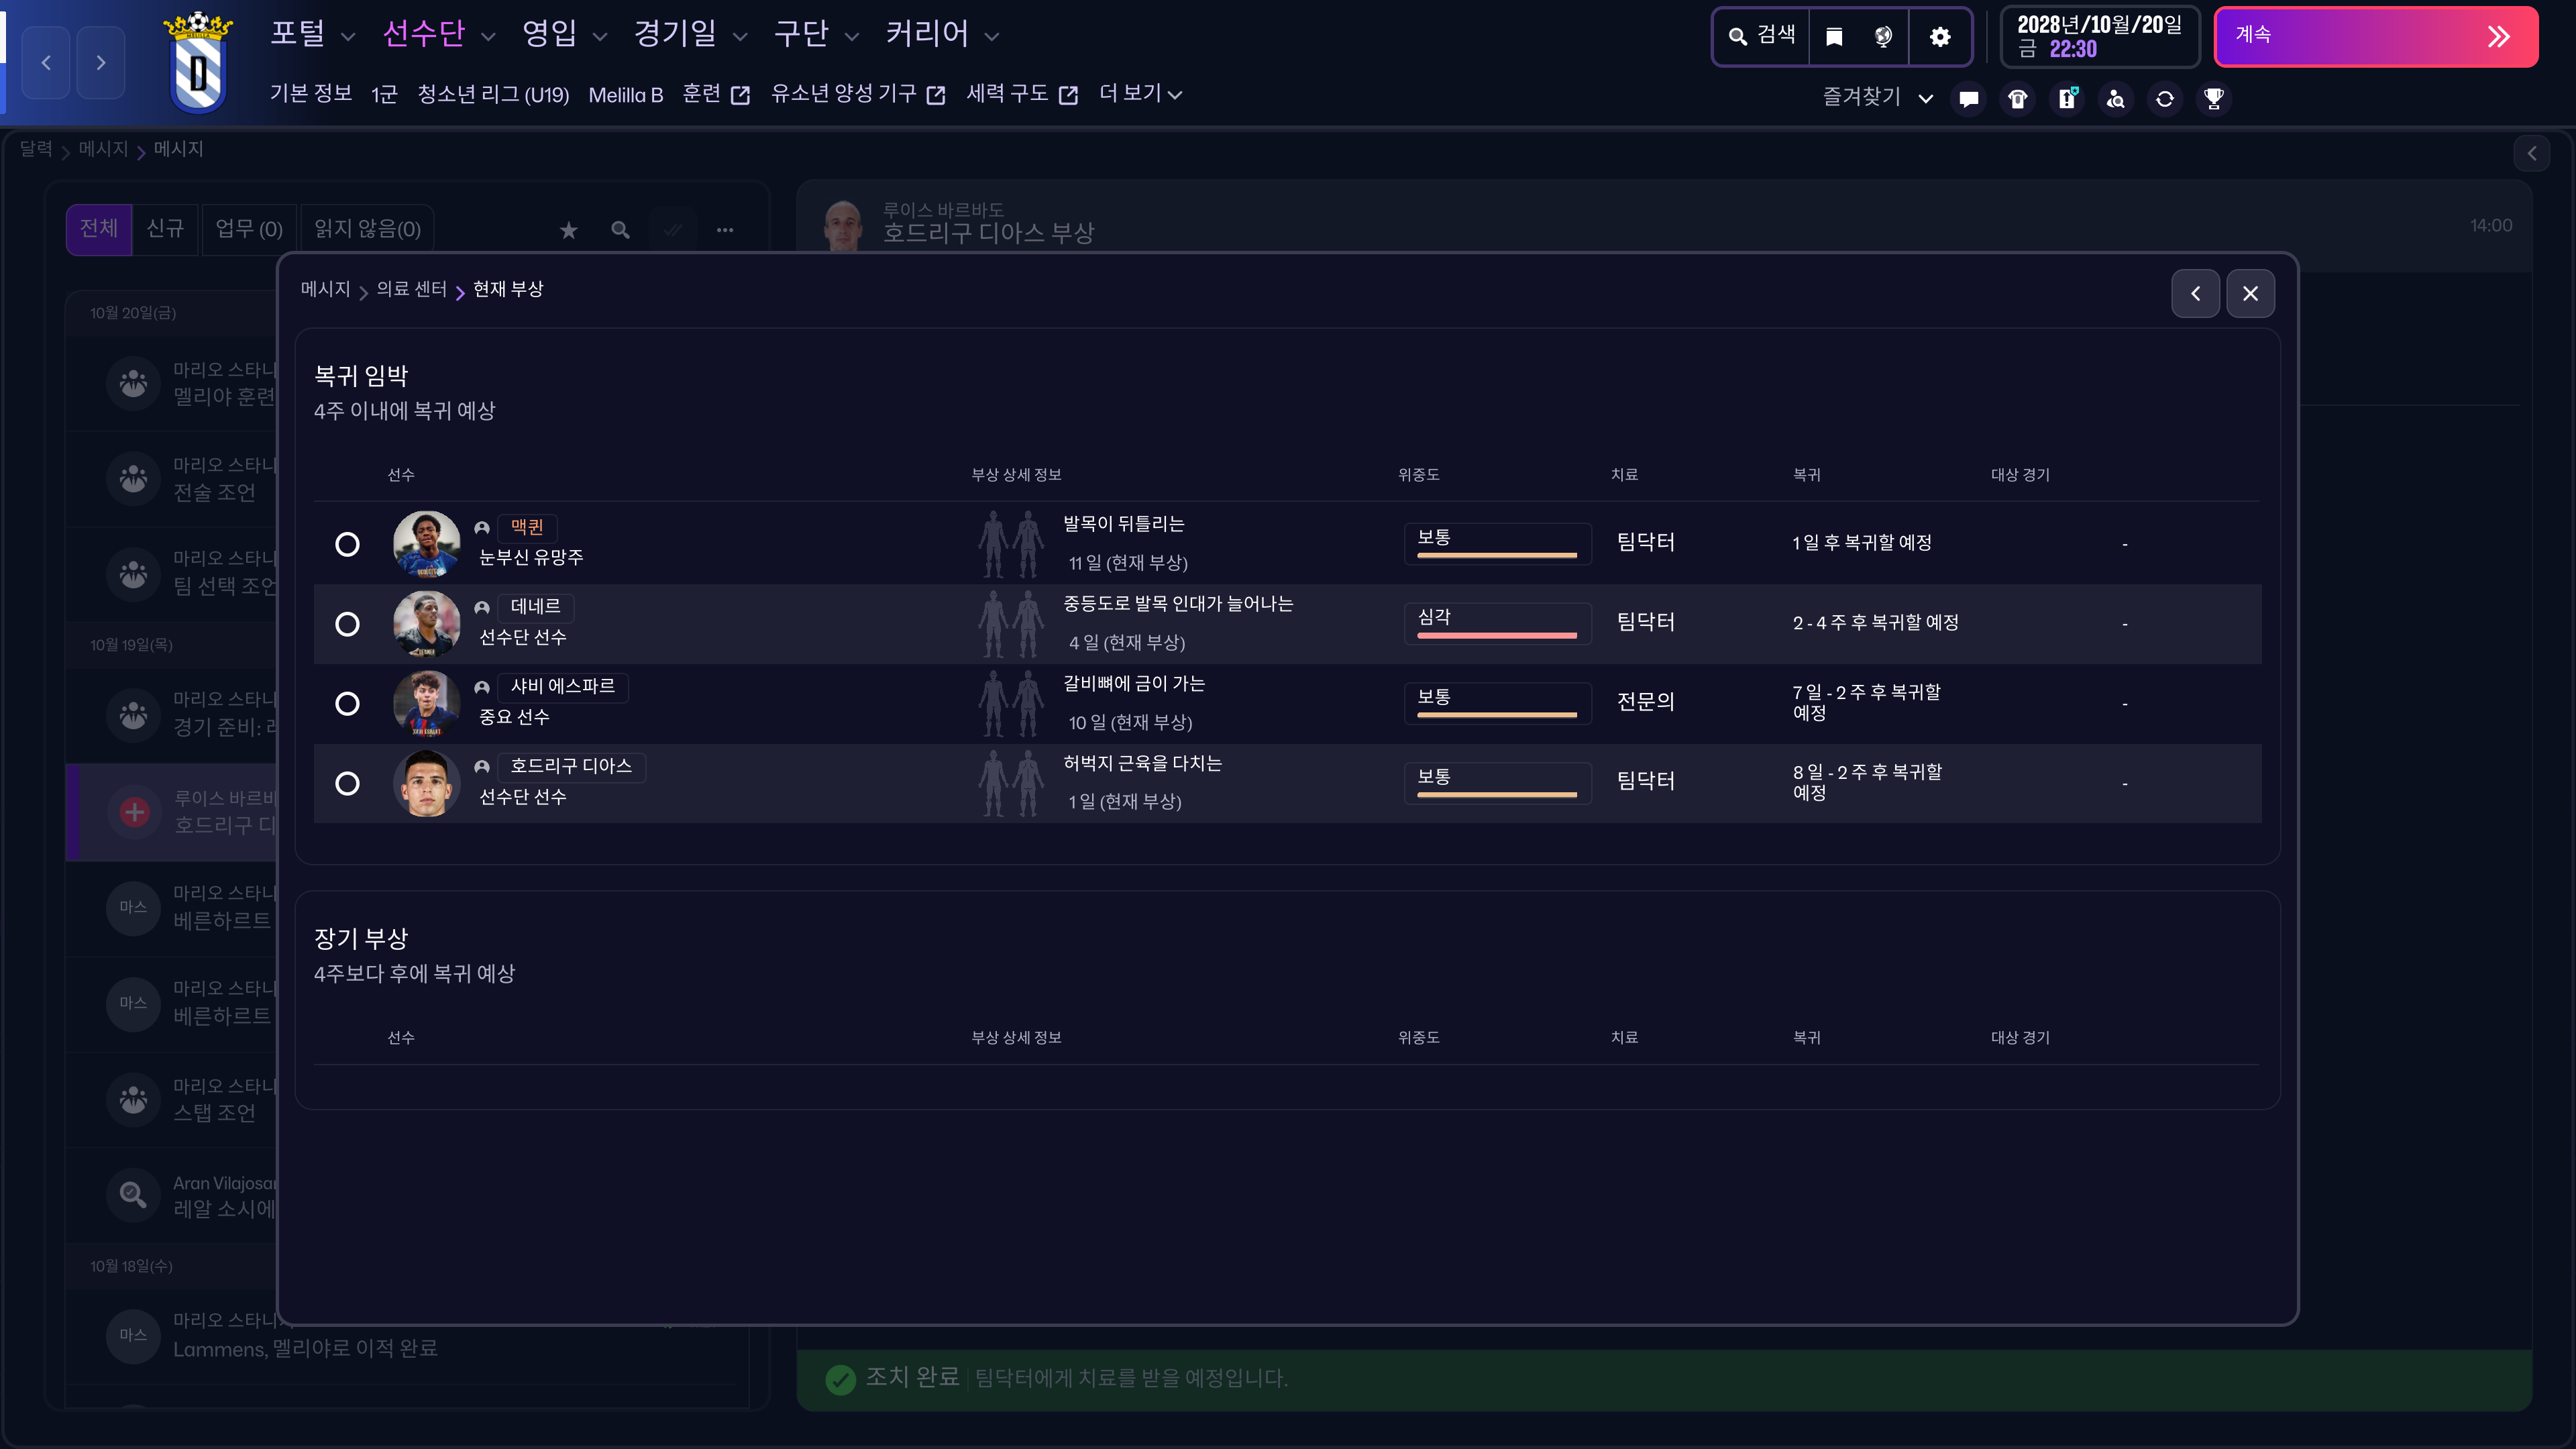2576x1449 pixels.
Task: Expand the 더 보기 submenu
Action: point(1140,94)
